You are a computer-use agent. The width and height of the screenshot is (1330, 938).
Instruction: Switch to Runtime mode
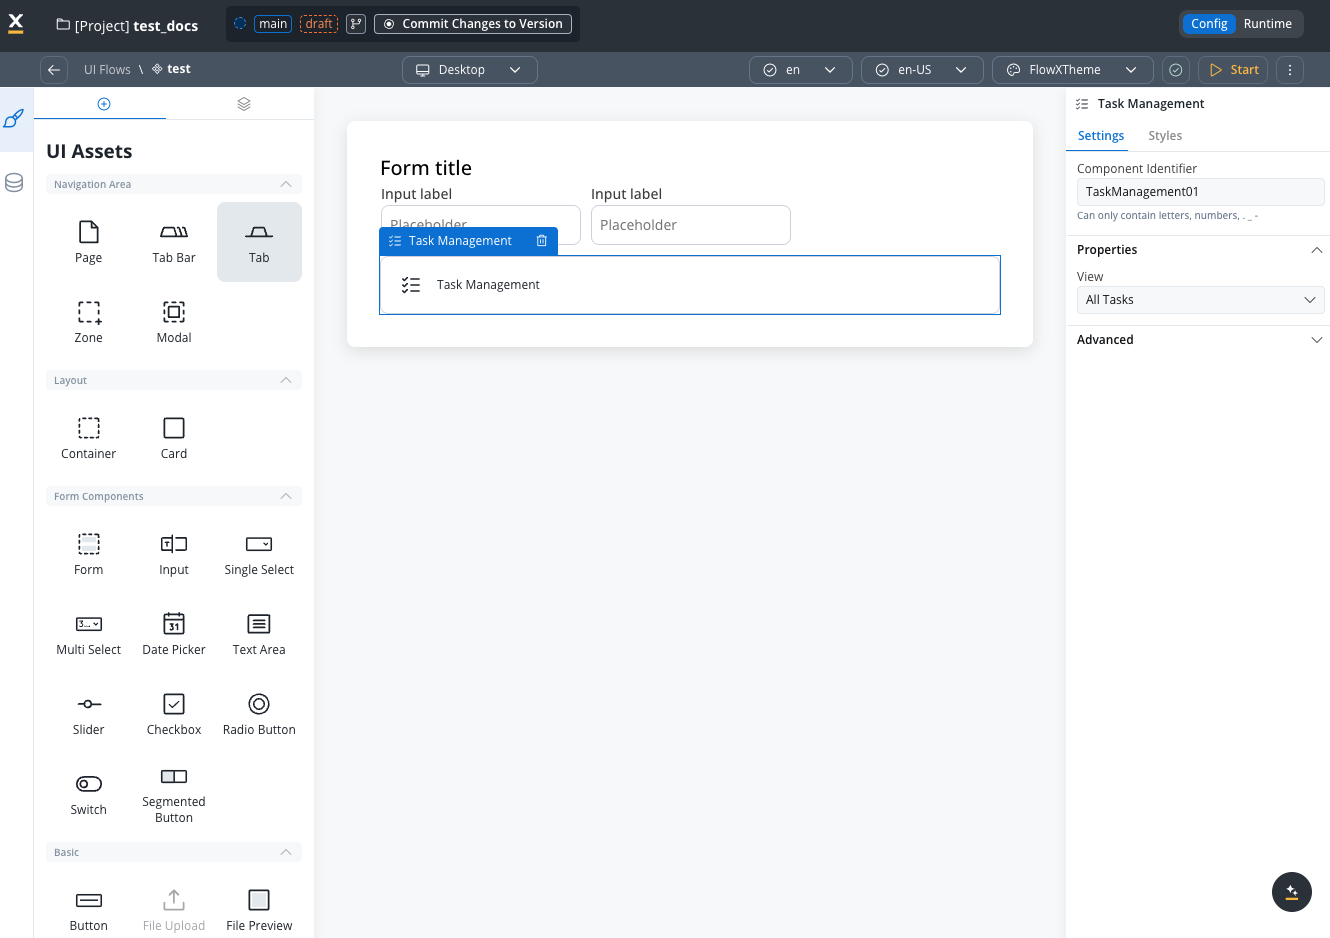click(1267, 24)
